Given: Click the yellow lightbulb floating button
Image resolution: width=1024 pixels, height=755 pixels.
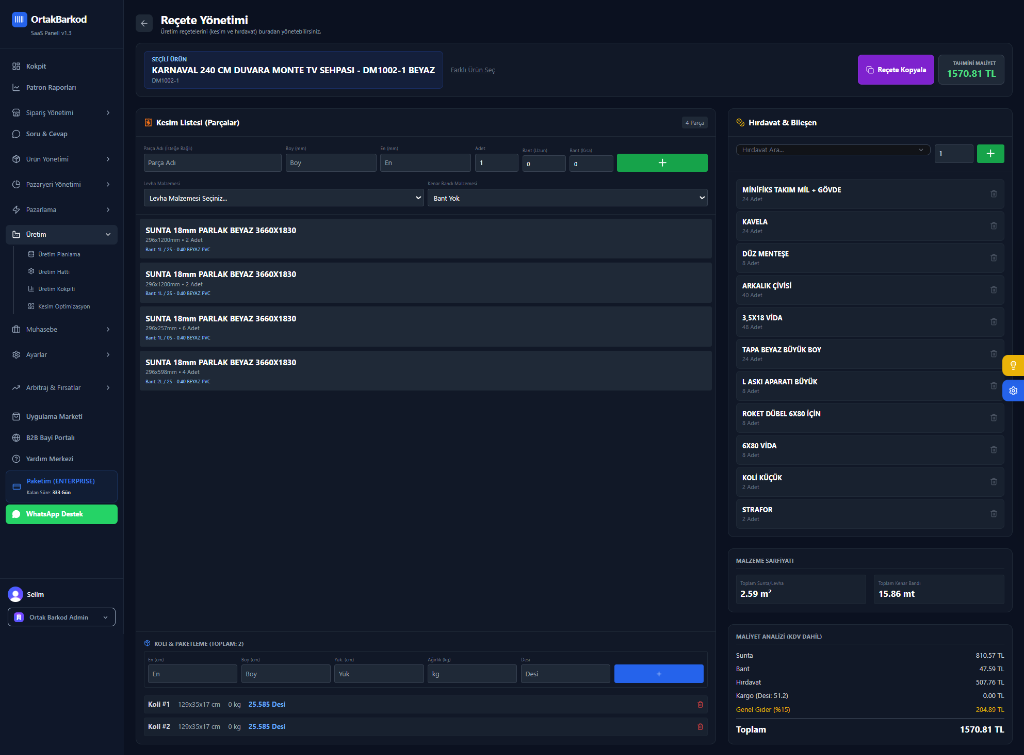Looking at the screenshot, I should (x=1012, y=366).
